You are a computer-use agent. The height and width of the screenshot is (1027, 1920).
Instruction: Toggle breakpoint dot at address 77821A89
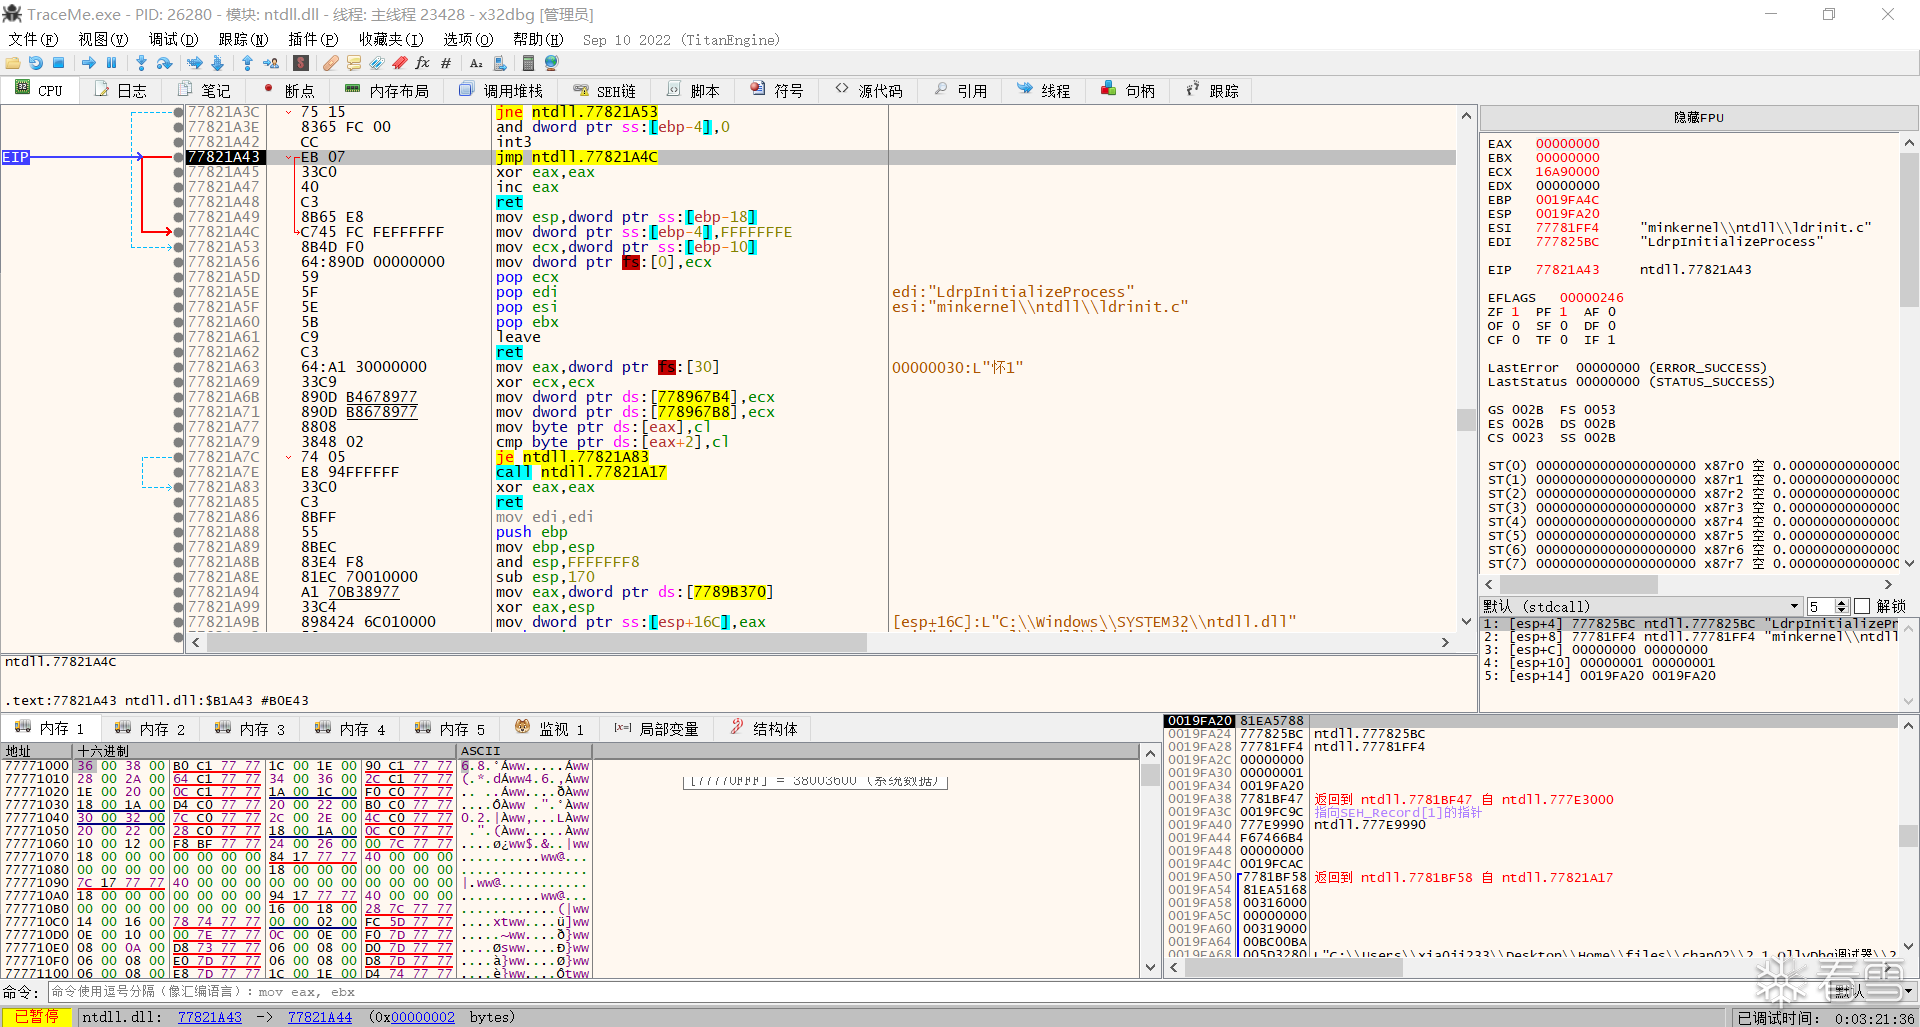tap(179, 547)
